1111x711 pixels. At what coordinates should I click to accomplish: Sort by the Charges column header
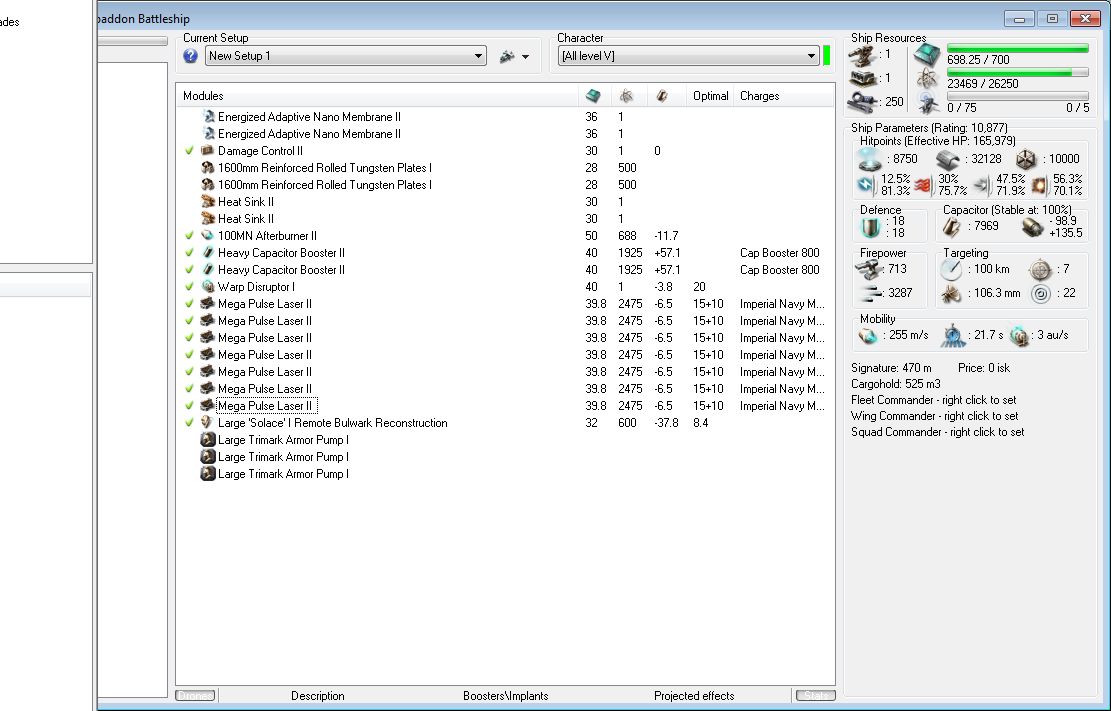[784, 96]
